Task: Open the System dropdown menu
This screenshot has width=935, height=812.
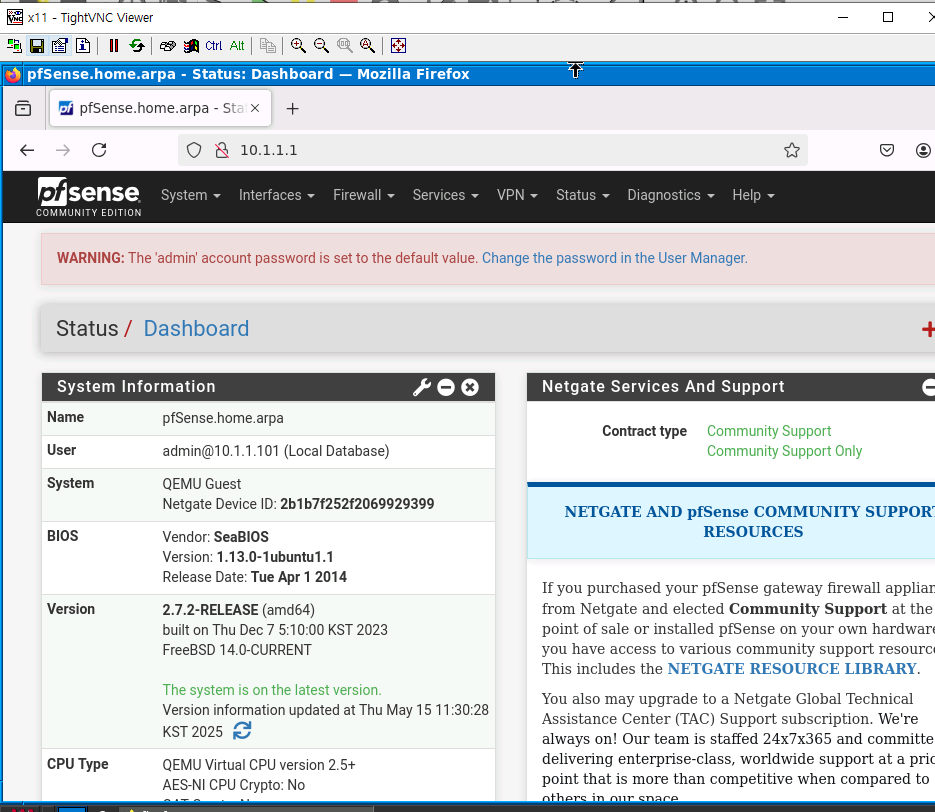Action: click(191, 195)
